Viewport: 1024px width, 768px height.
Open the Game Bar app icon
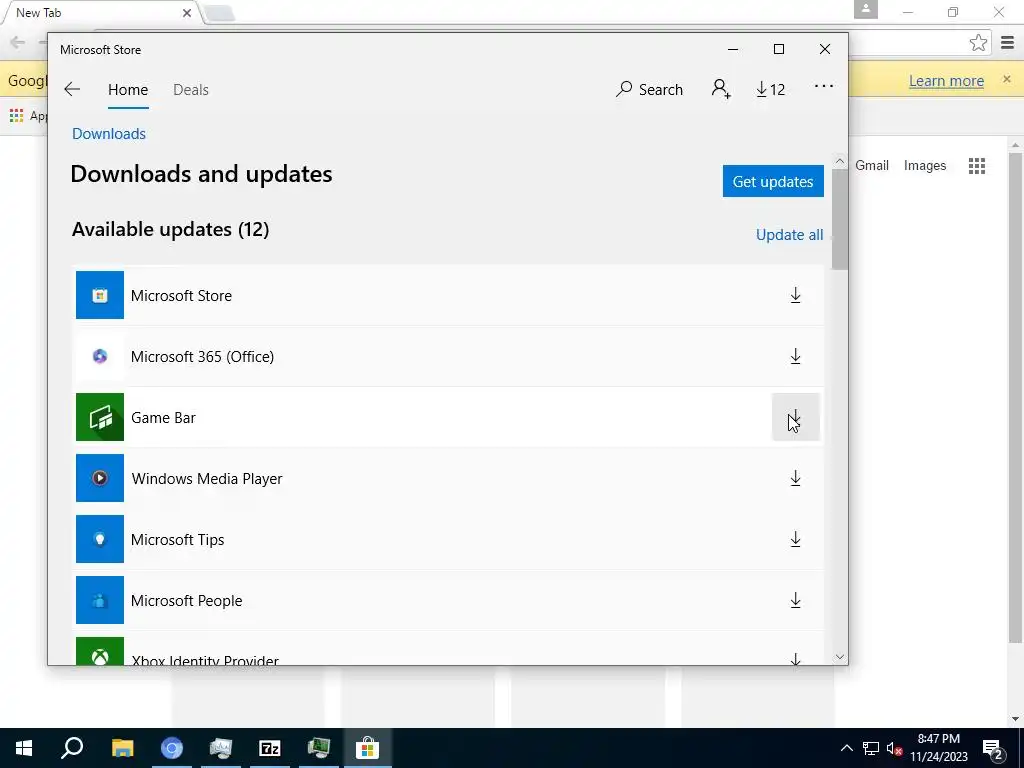click(x=100, y=417)
